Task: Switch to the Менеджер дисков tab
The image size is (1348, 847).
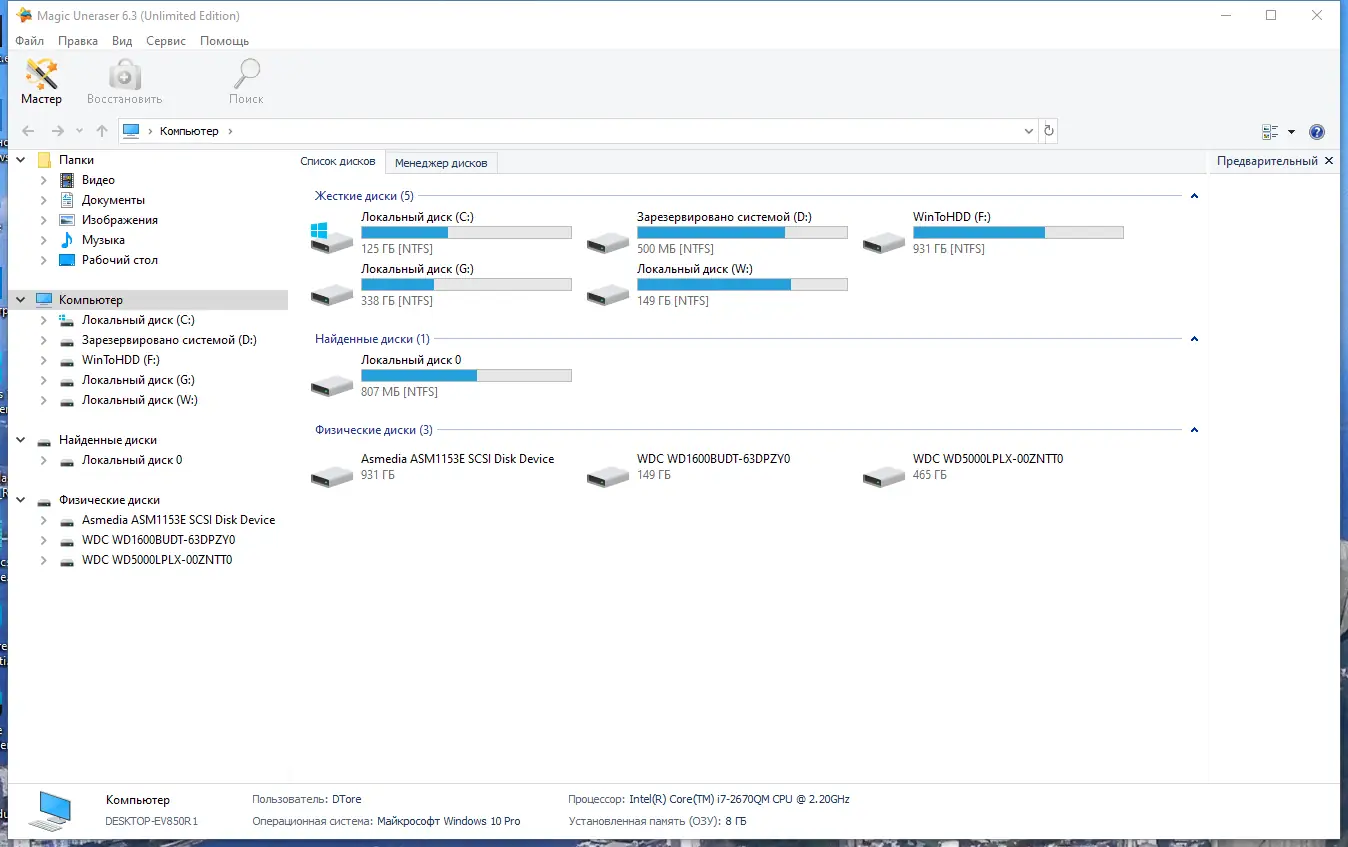Action: point(441,163)
